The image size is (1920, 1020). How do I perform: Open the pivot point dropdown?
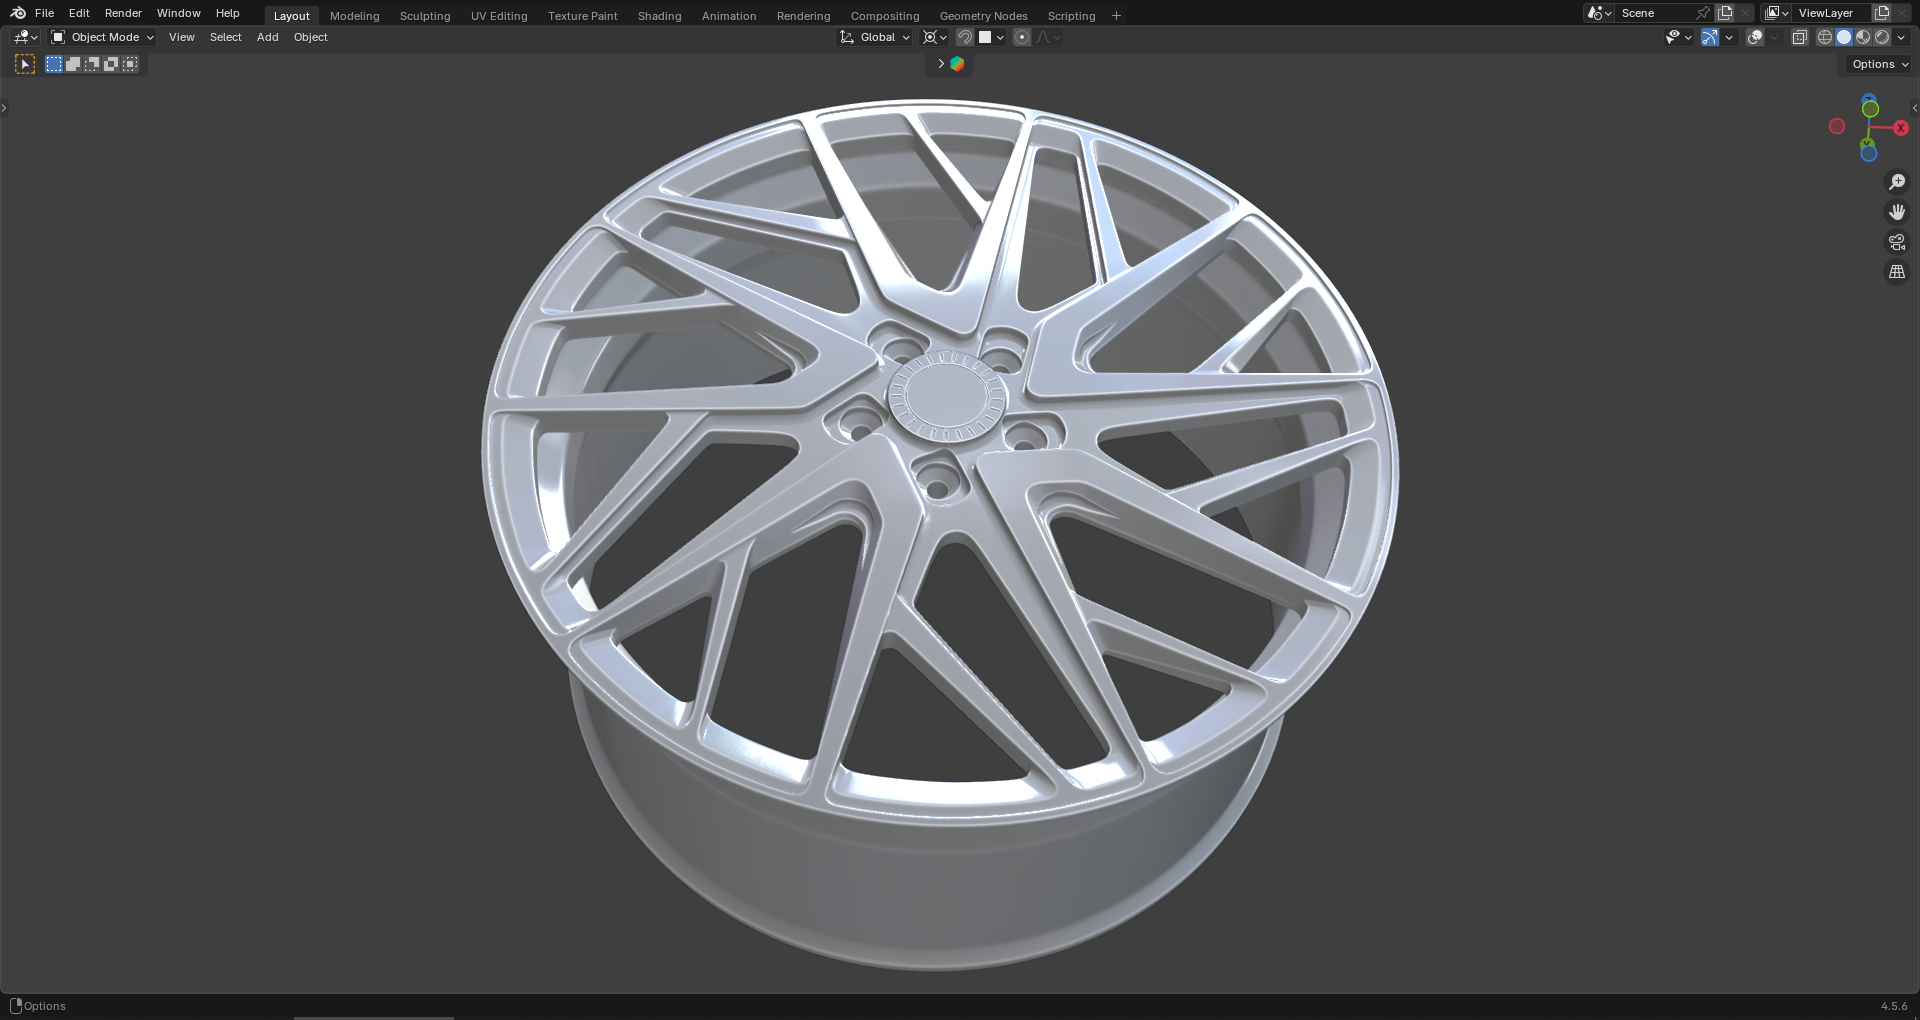pos(934,37)
